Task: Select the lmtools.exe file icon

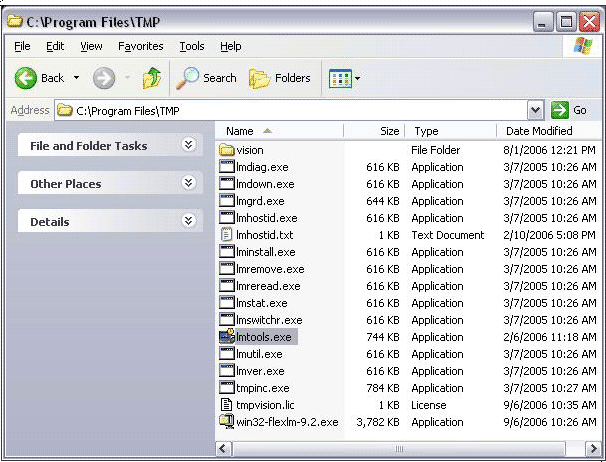Action: [x=227, y=337]
